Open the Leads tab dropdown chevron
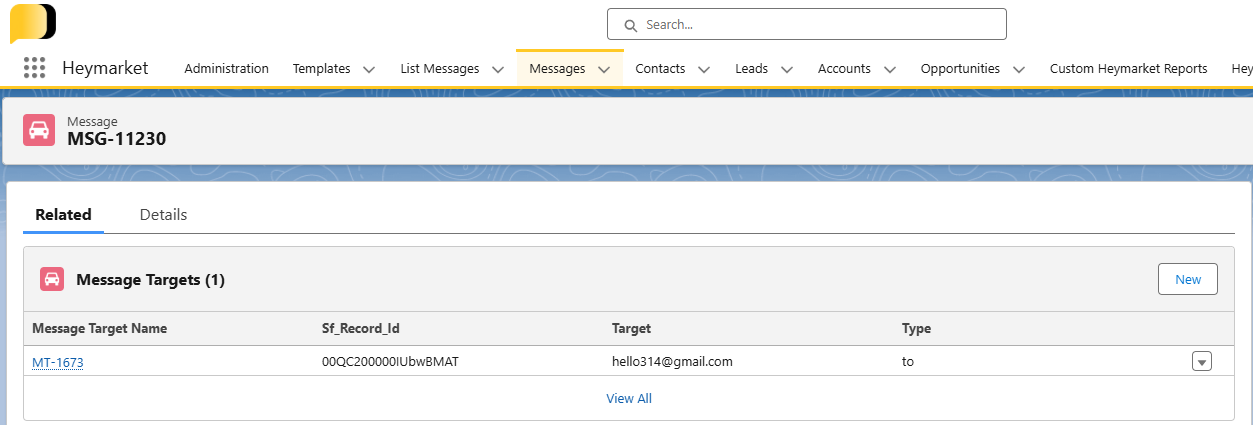The height and width of the screenshot is (425, 1253). [787, 70]
